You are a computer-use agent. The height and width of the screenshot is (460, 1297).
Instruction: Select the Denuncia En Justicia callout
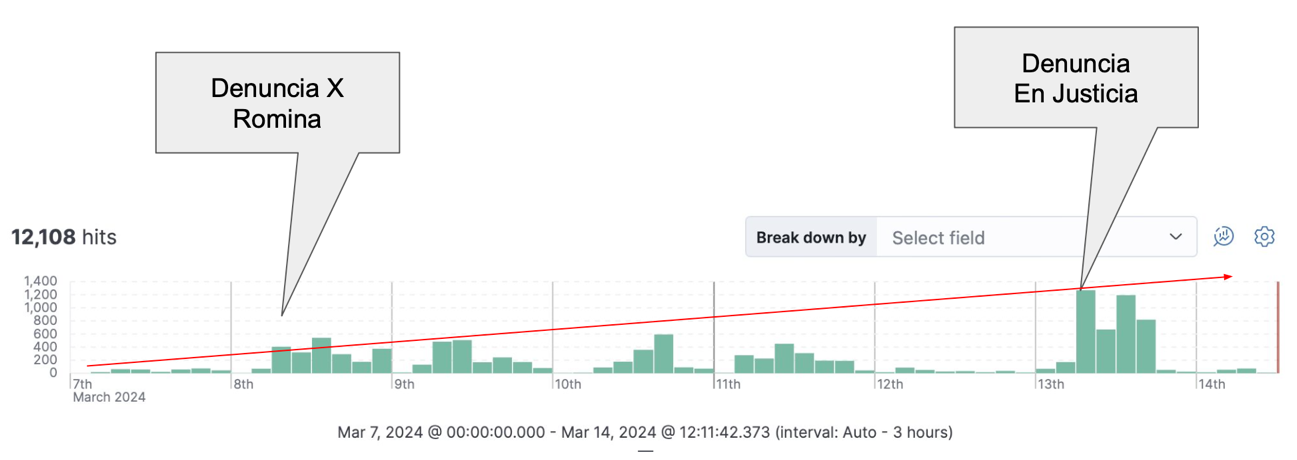1076,78
